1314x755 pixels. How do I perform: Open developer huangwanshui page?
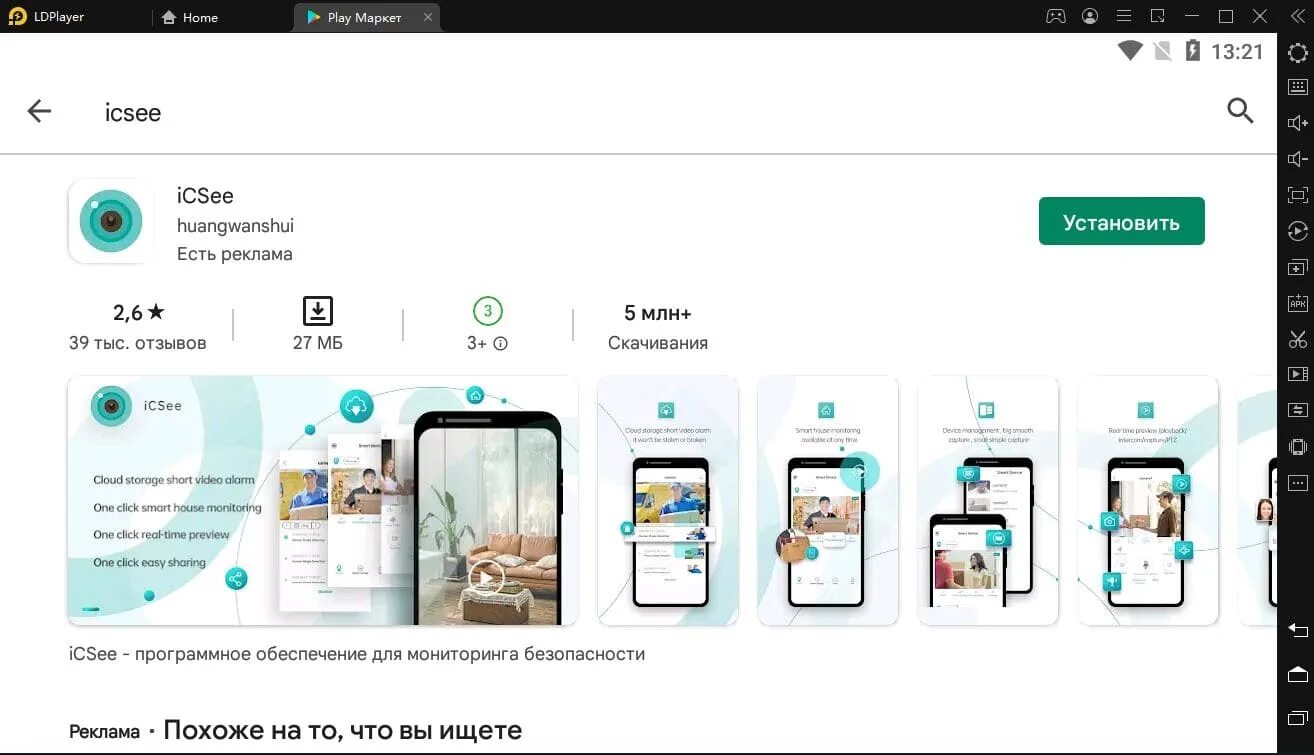pos(235,226)
